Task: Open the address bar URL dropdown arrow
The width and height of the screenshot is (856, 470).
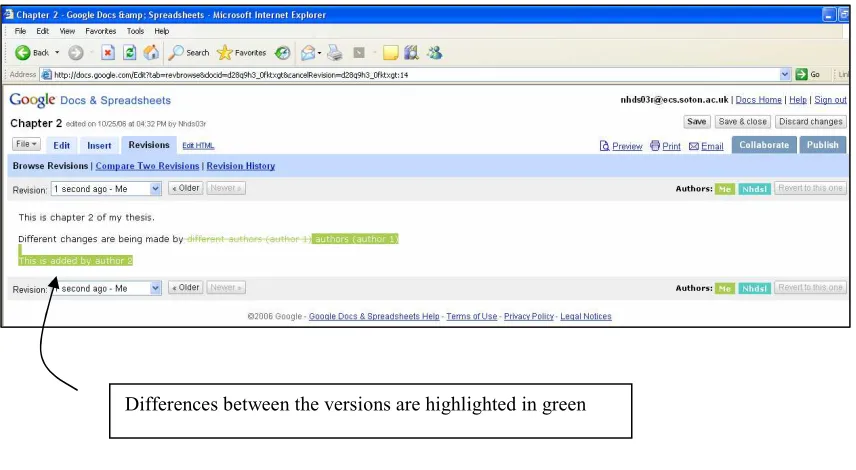Action: tap(785, 74)
